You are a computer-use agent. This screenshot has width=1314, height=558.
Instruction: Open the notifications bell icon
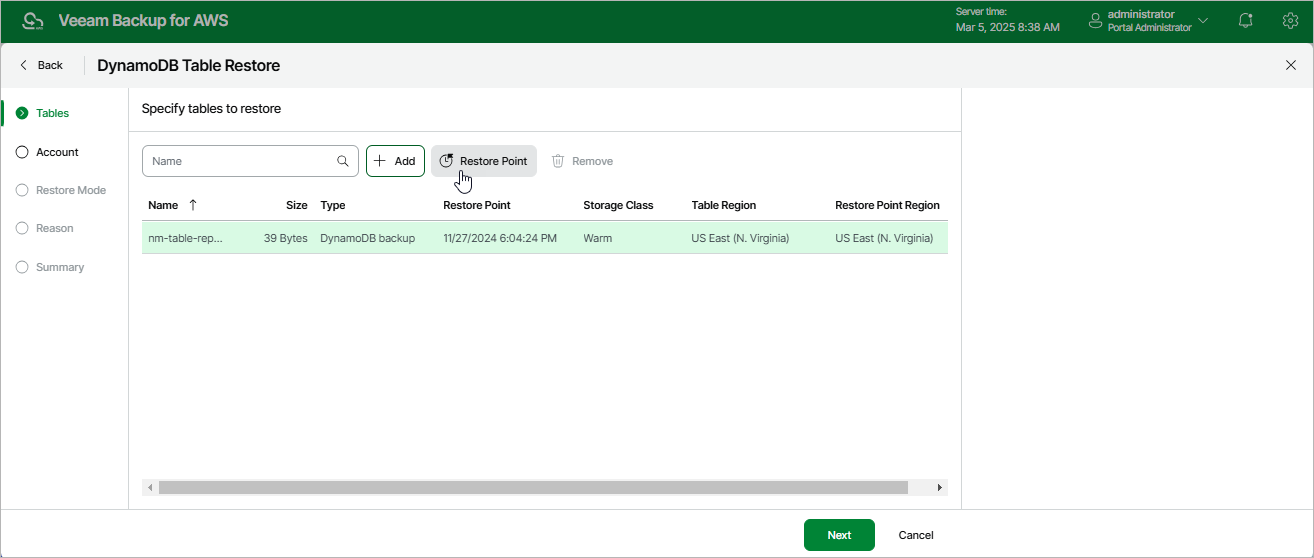(x=1245, y=20)
